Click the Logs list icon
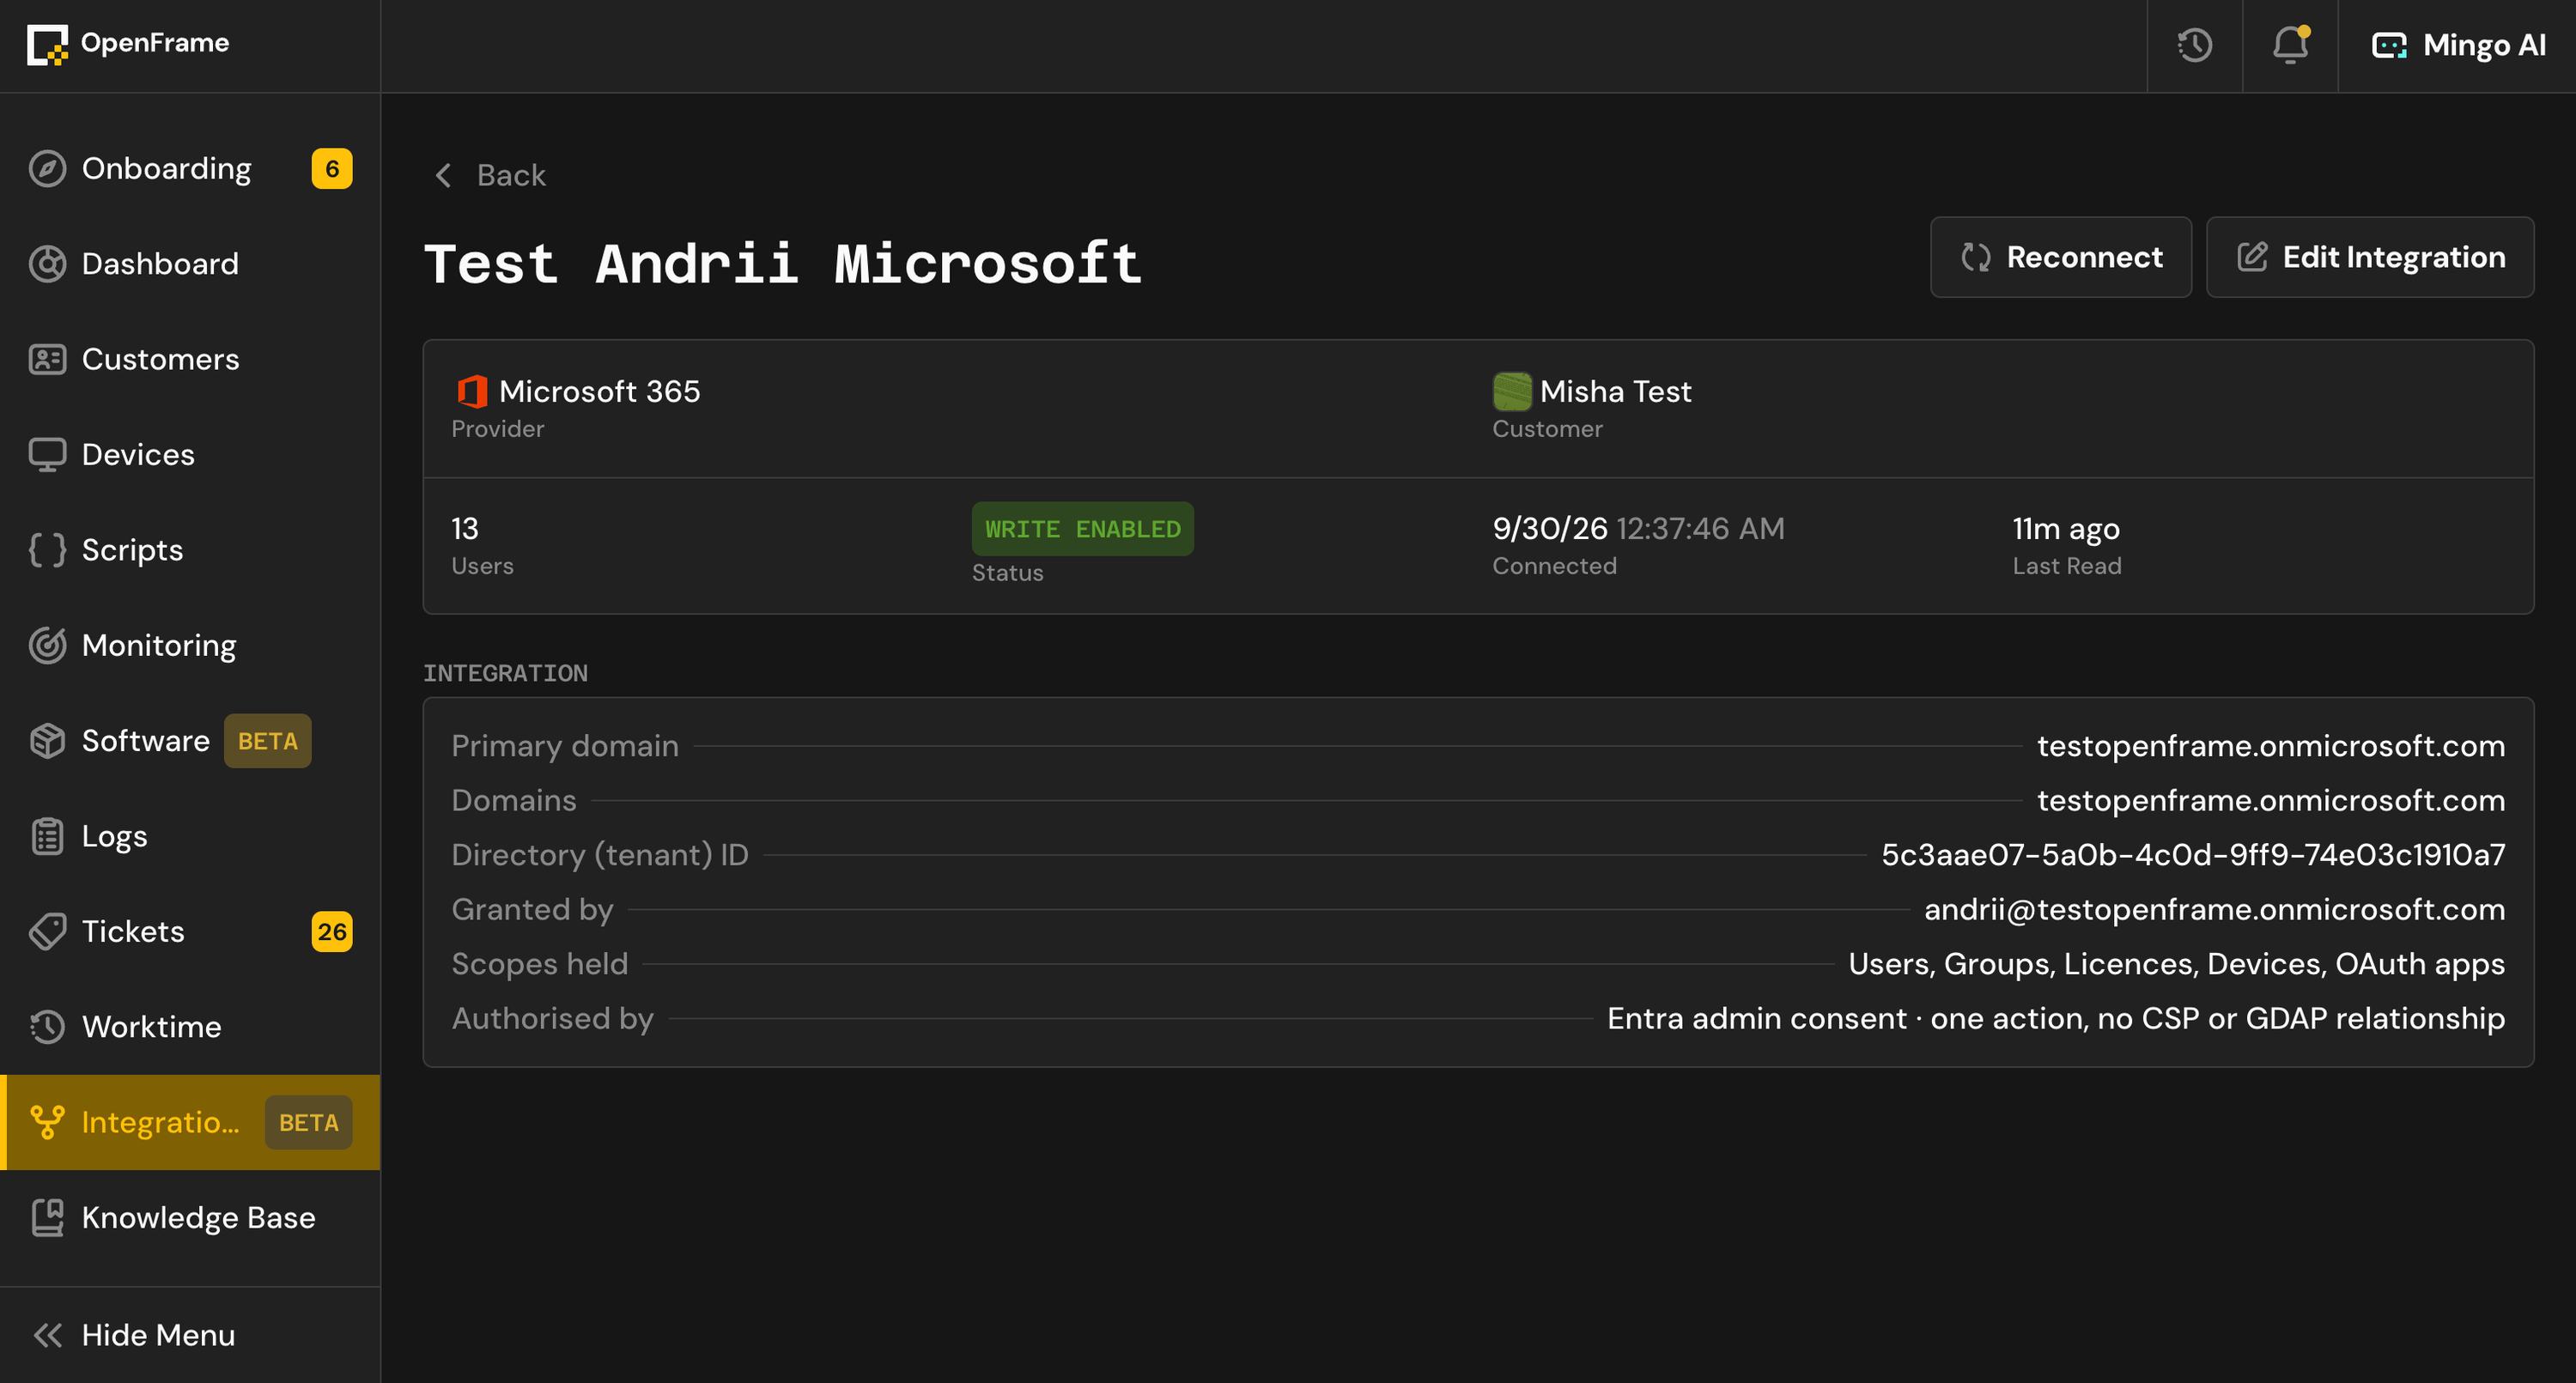 [47, 836]
